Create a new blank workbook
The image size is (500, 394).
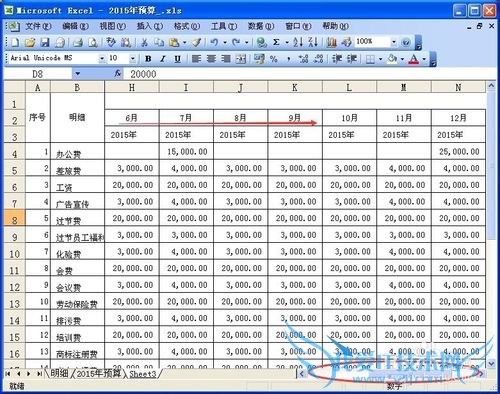[x=15, y=42]
